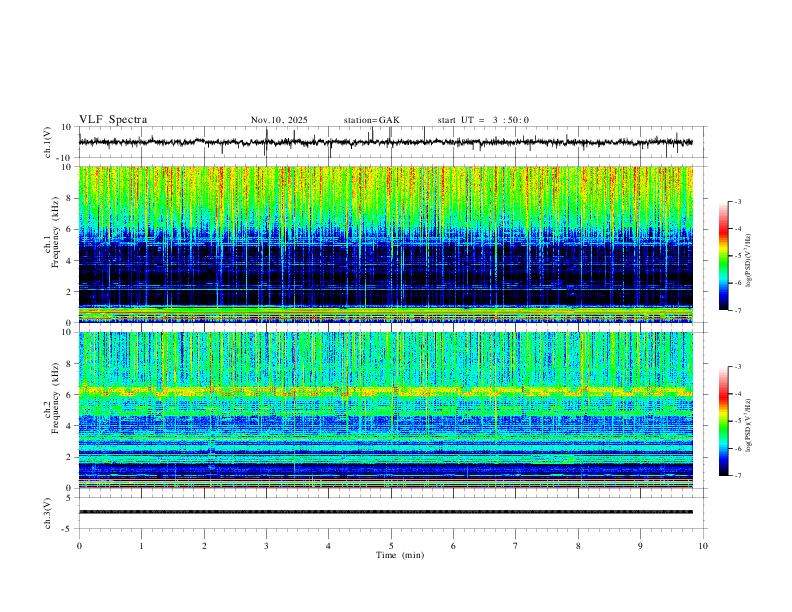This screenshot has width=792, height=612.
Task: Click time axis tick label "4"
Action: 328,546
